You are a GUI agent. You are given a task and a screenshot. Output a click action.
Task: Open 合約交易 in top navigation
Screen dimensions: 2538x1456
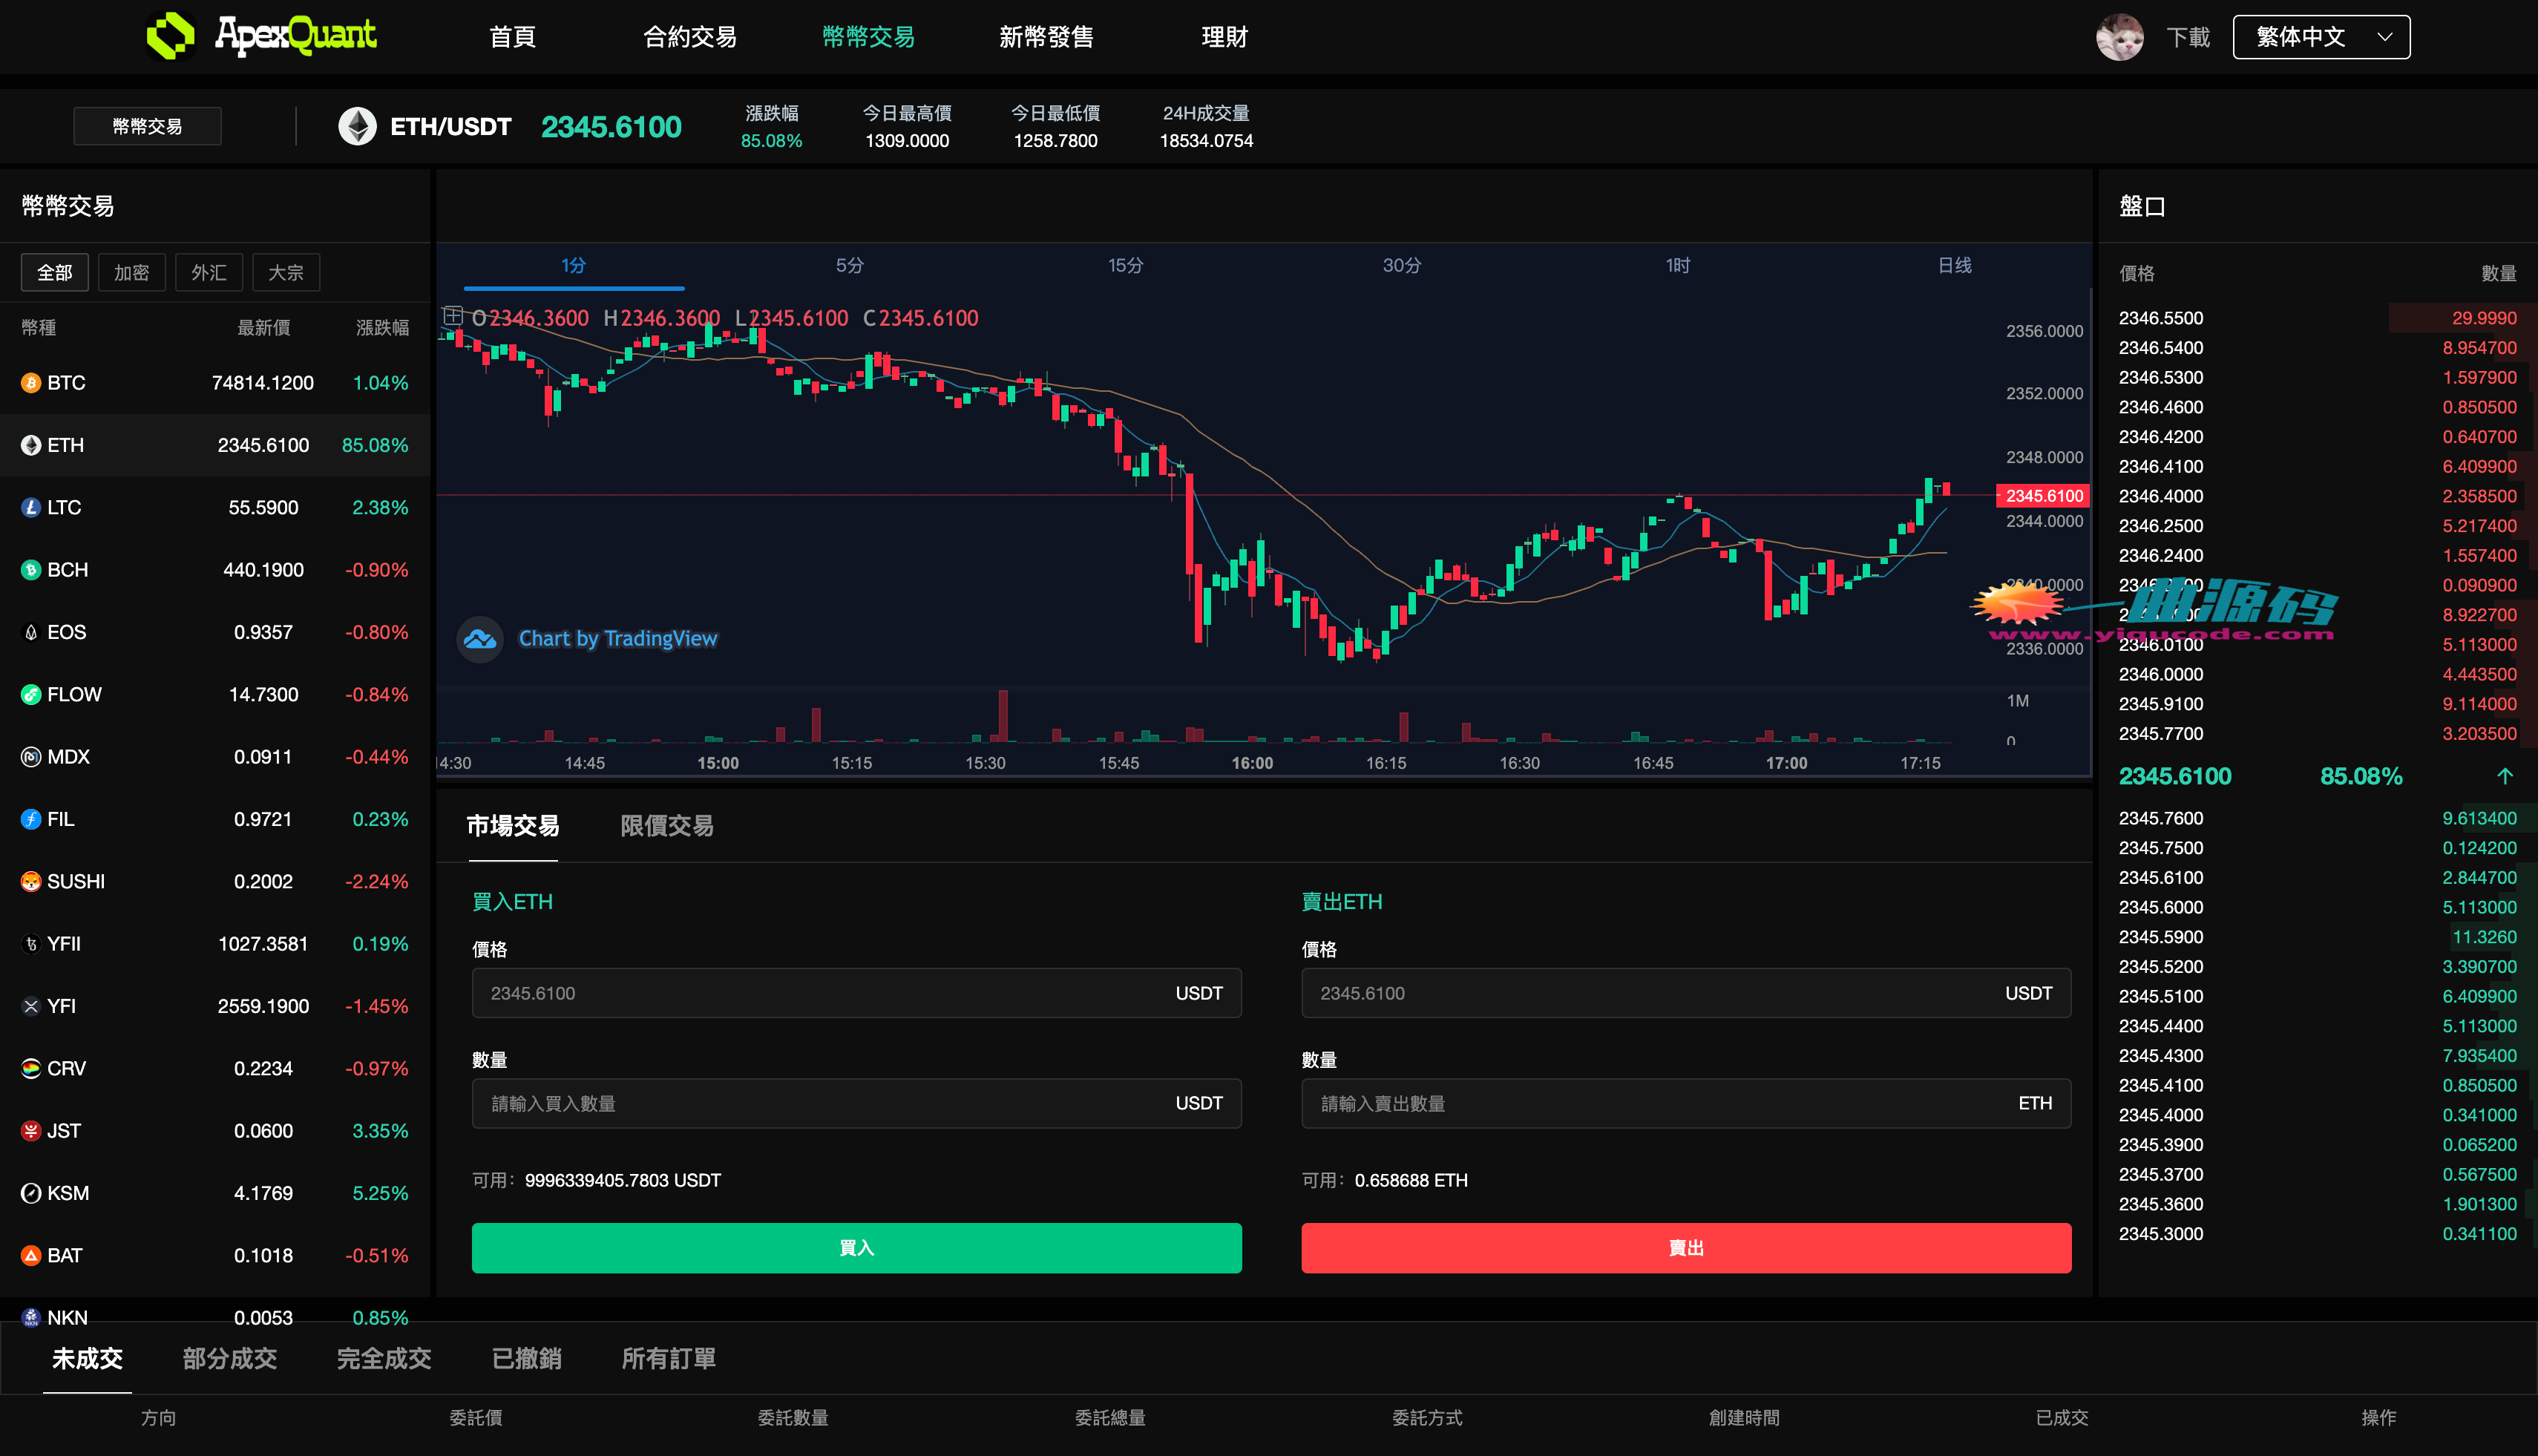(689, 38)
